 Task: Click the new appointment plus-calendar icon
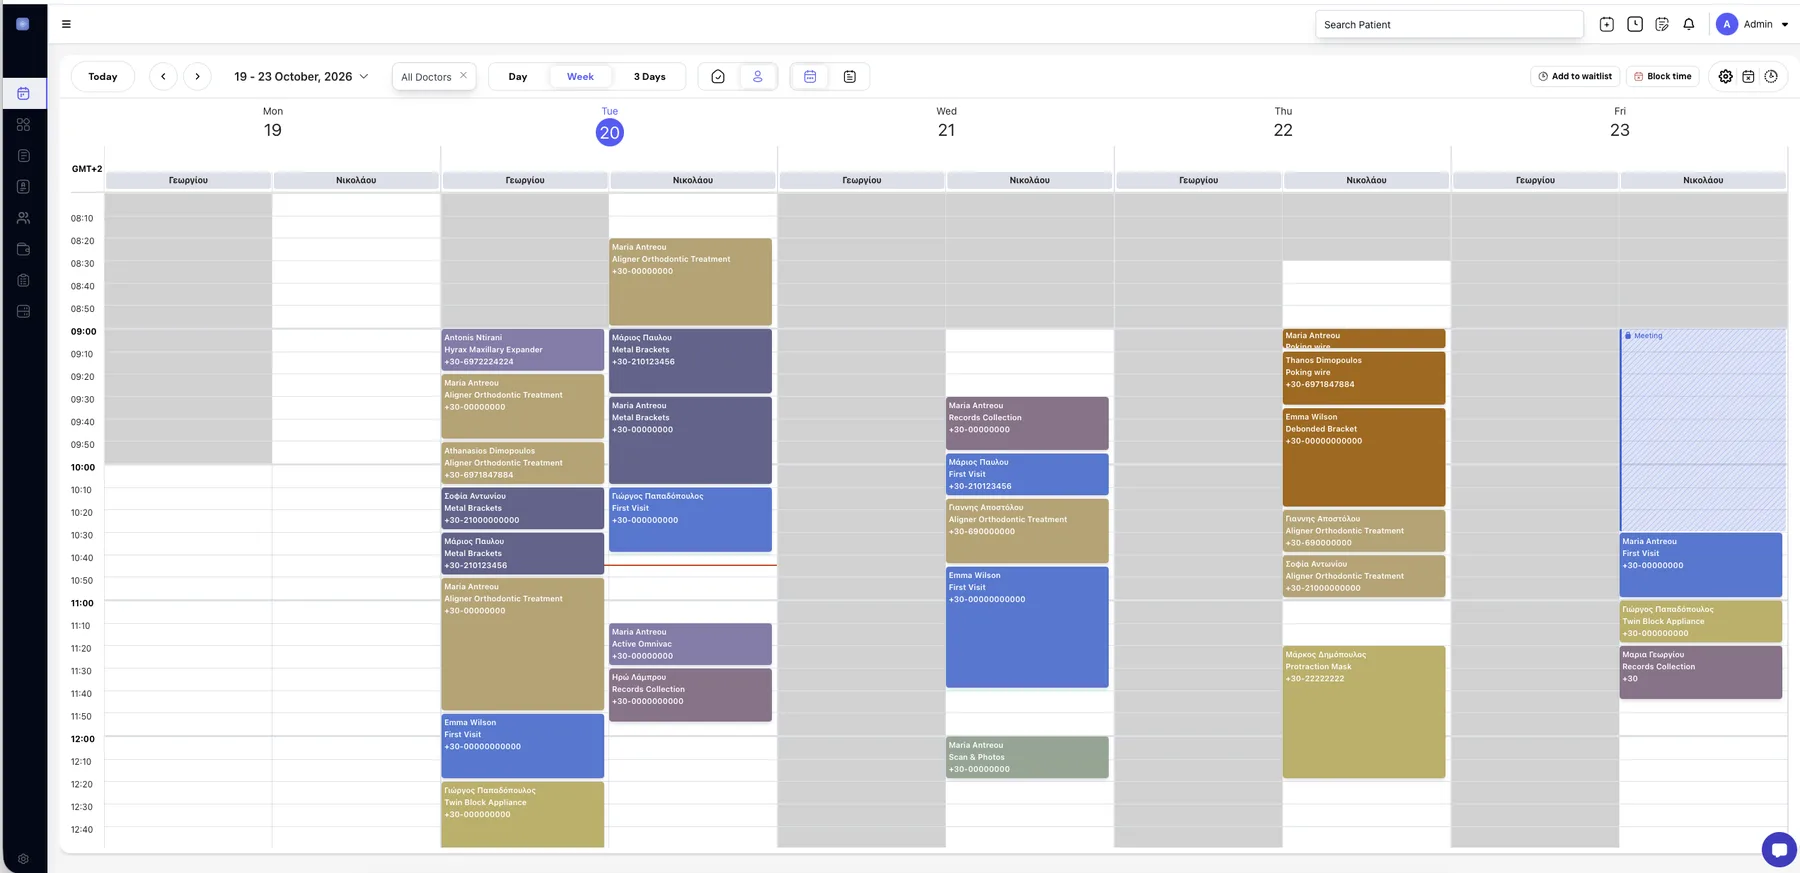[1607, 24]
